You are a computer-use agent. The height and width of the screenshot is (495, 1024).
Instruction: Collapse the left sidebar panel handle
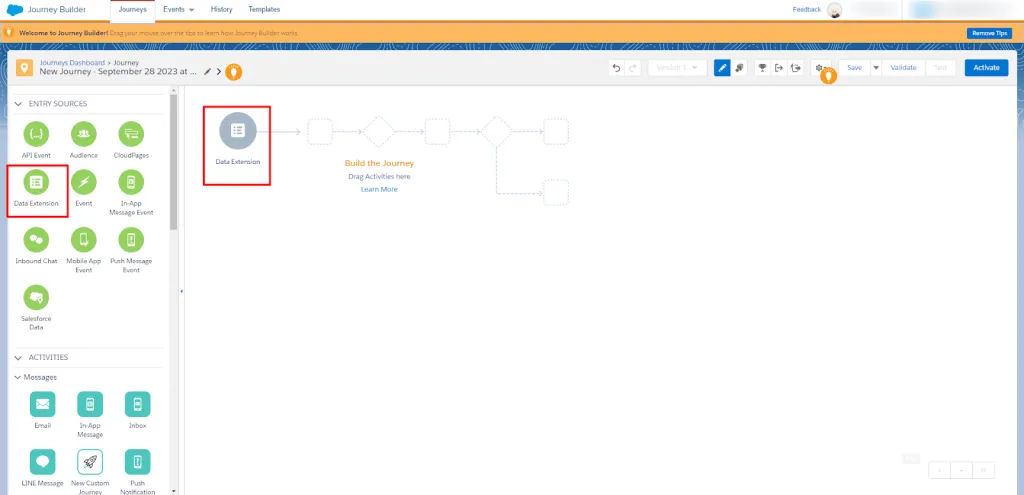181,292
